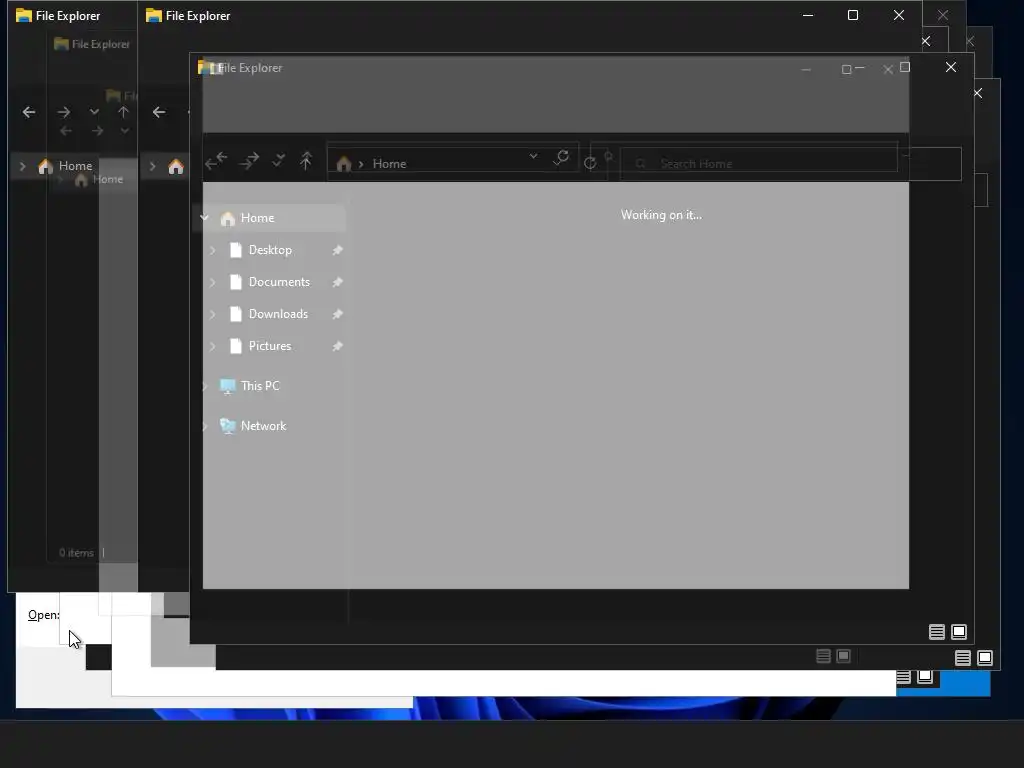Click the 'Working on it...' status text
The height and width of the screenshot is (768, 1024).
click(661, 215)
